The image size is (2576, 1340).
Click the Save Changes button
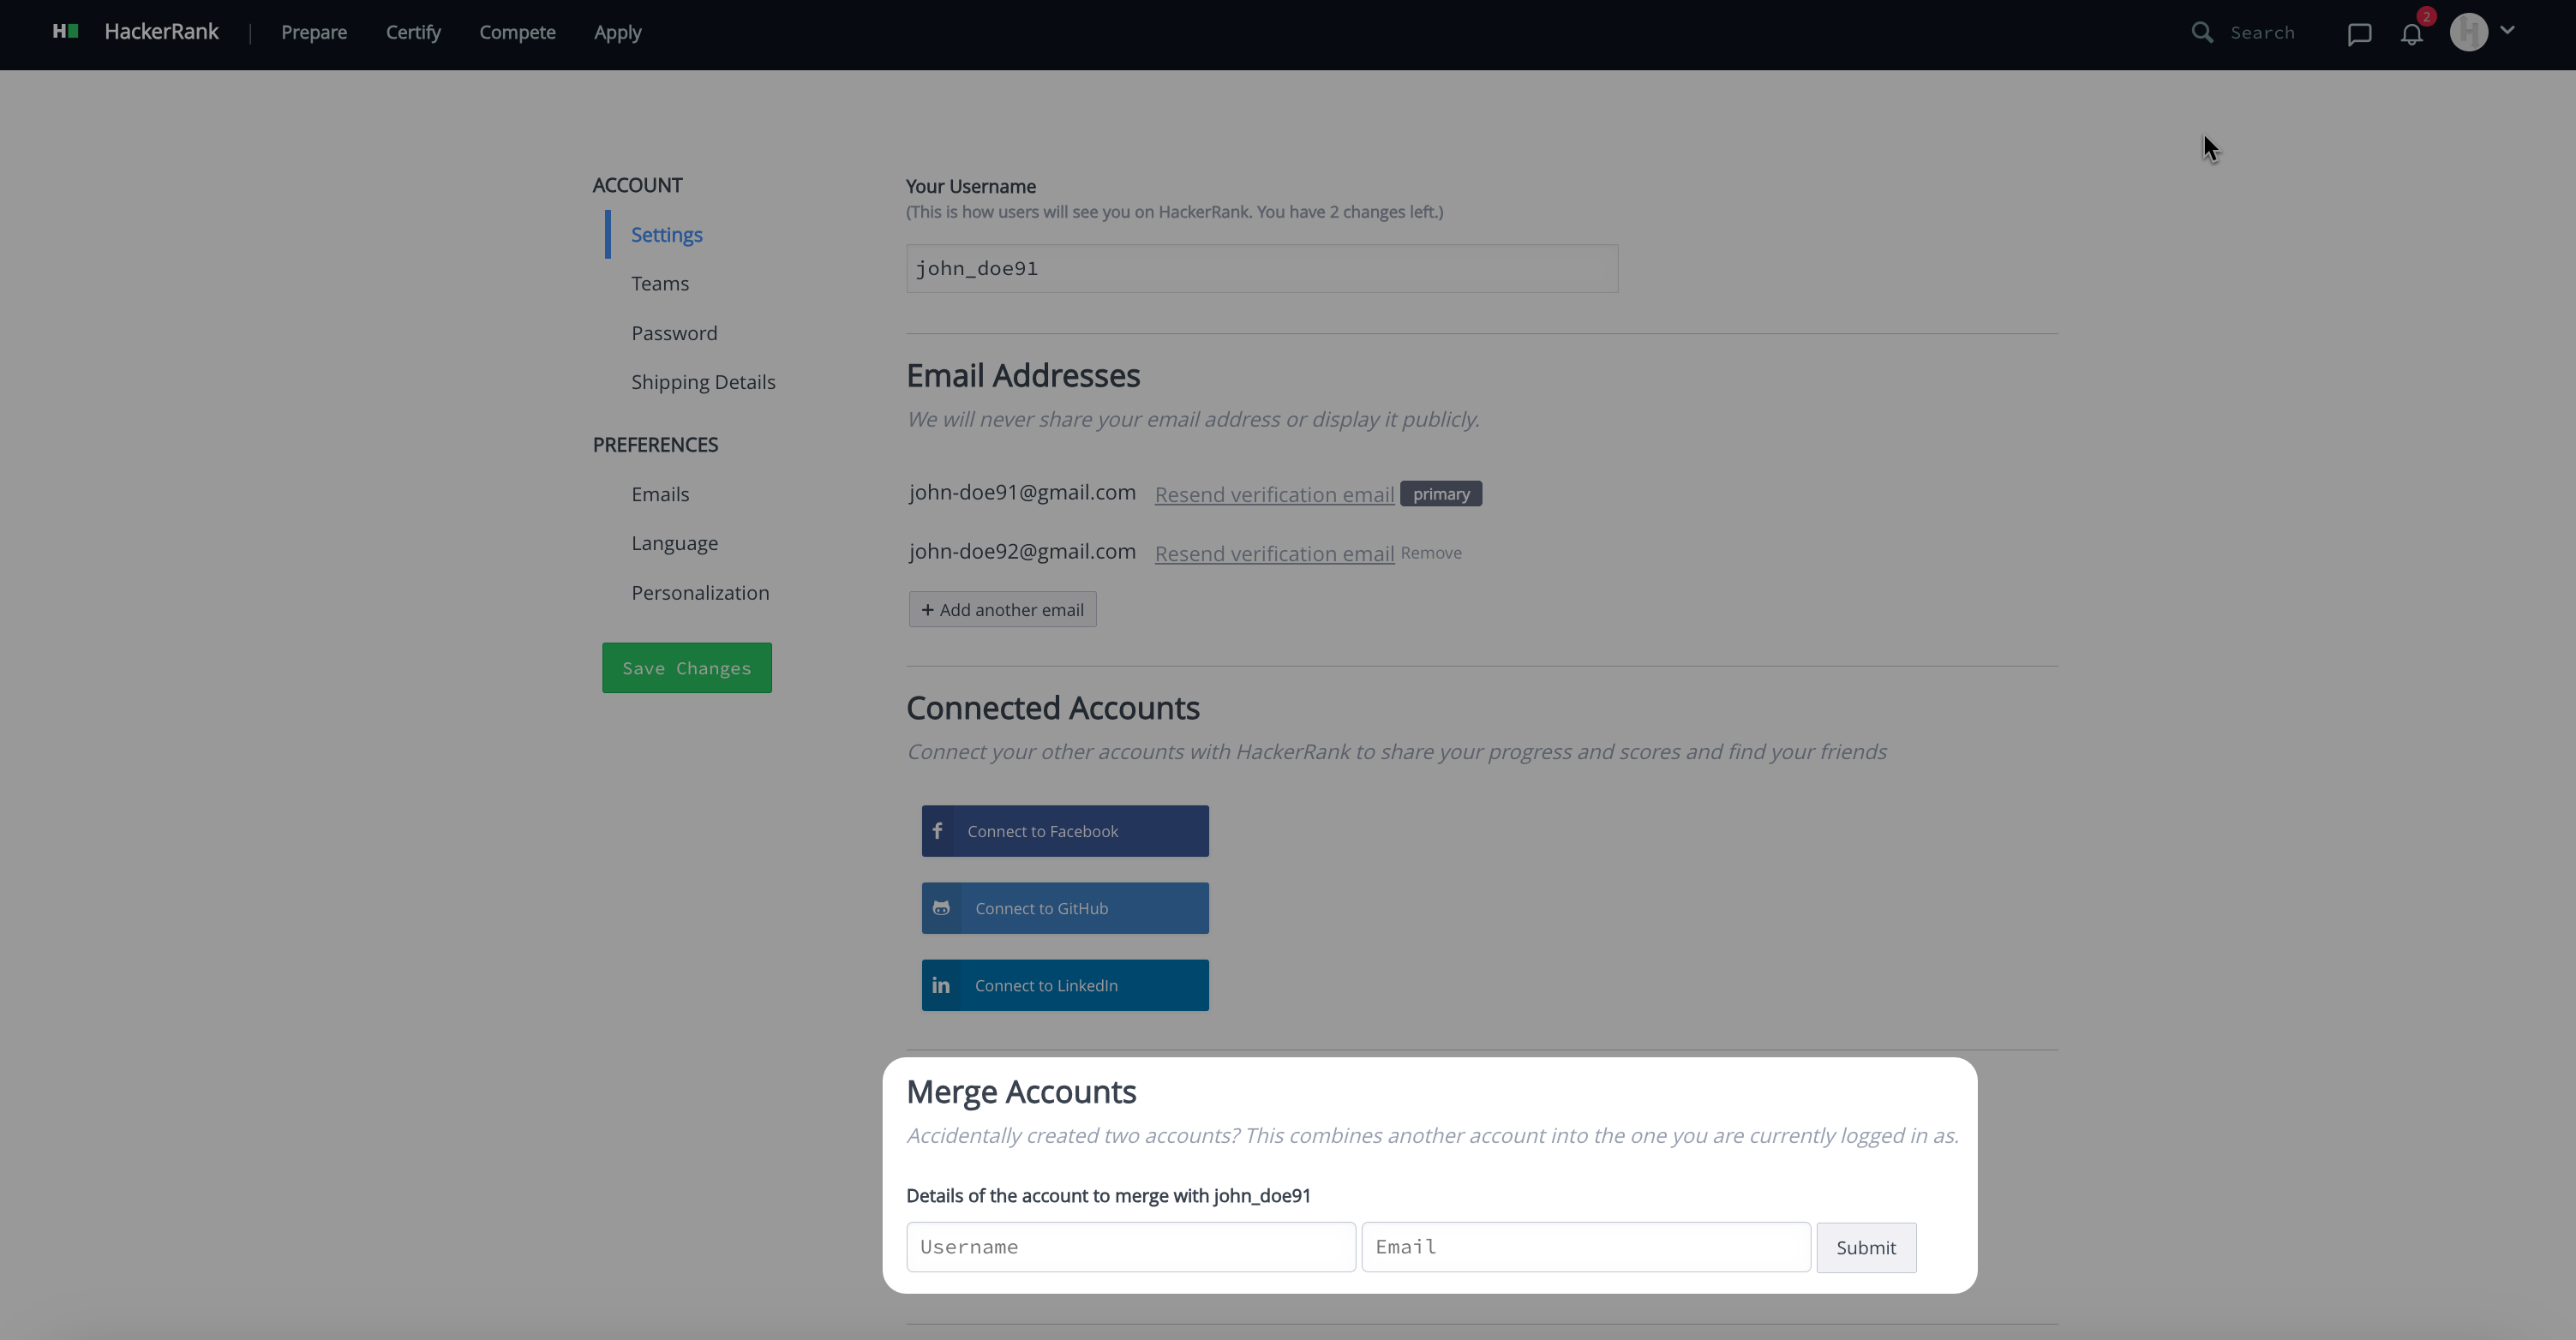pyautogui.click(x=687, y=668)
